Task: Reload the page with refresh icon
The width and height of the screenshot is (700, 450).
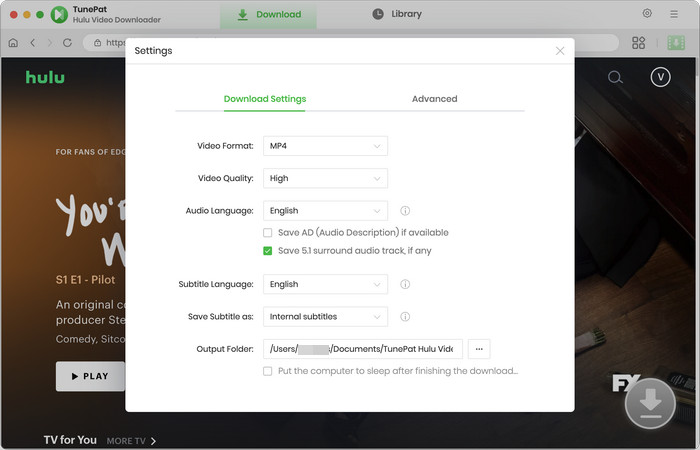Action: [67, 43]
